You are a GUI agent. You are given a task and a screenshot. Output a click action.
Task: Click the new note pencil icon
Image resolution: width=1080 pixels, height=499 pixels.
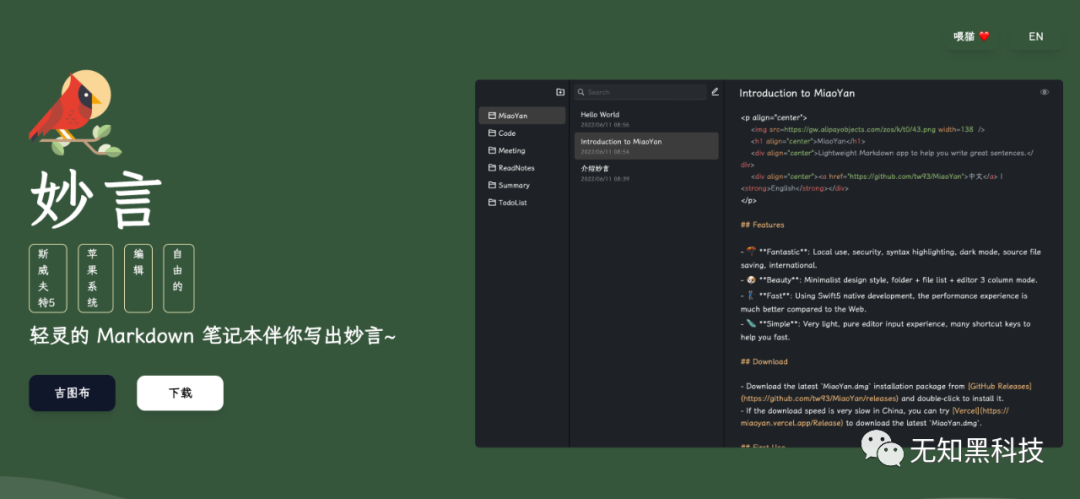[715, 91]
